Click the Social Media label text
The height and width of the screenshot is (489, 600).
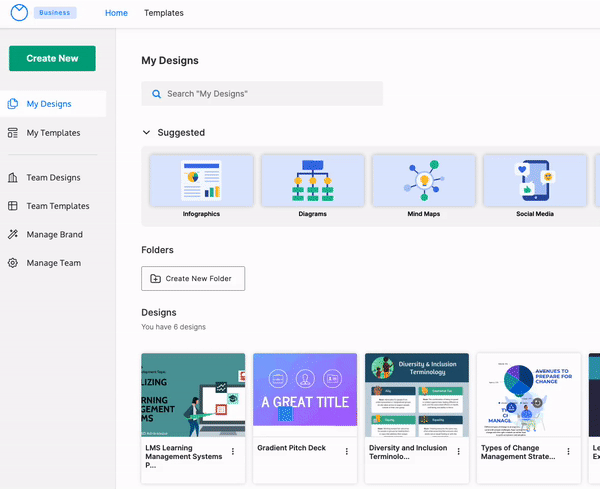point(535,214)
